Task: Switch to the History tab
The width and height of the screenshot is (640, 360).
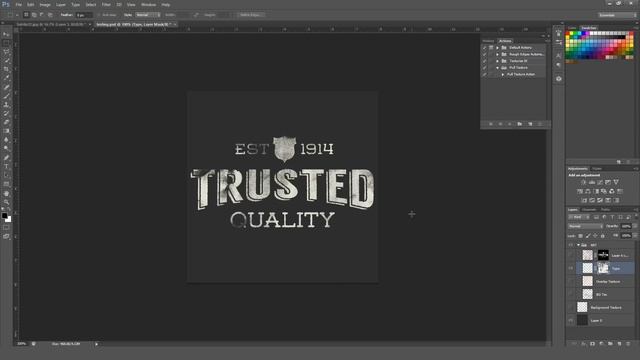Action: tap(488, 41)
